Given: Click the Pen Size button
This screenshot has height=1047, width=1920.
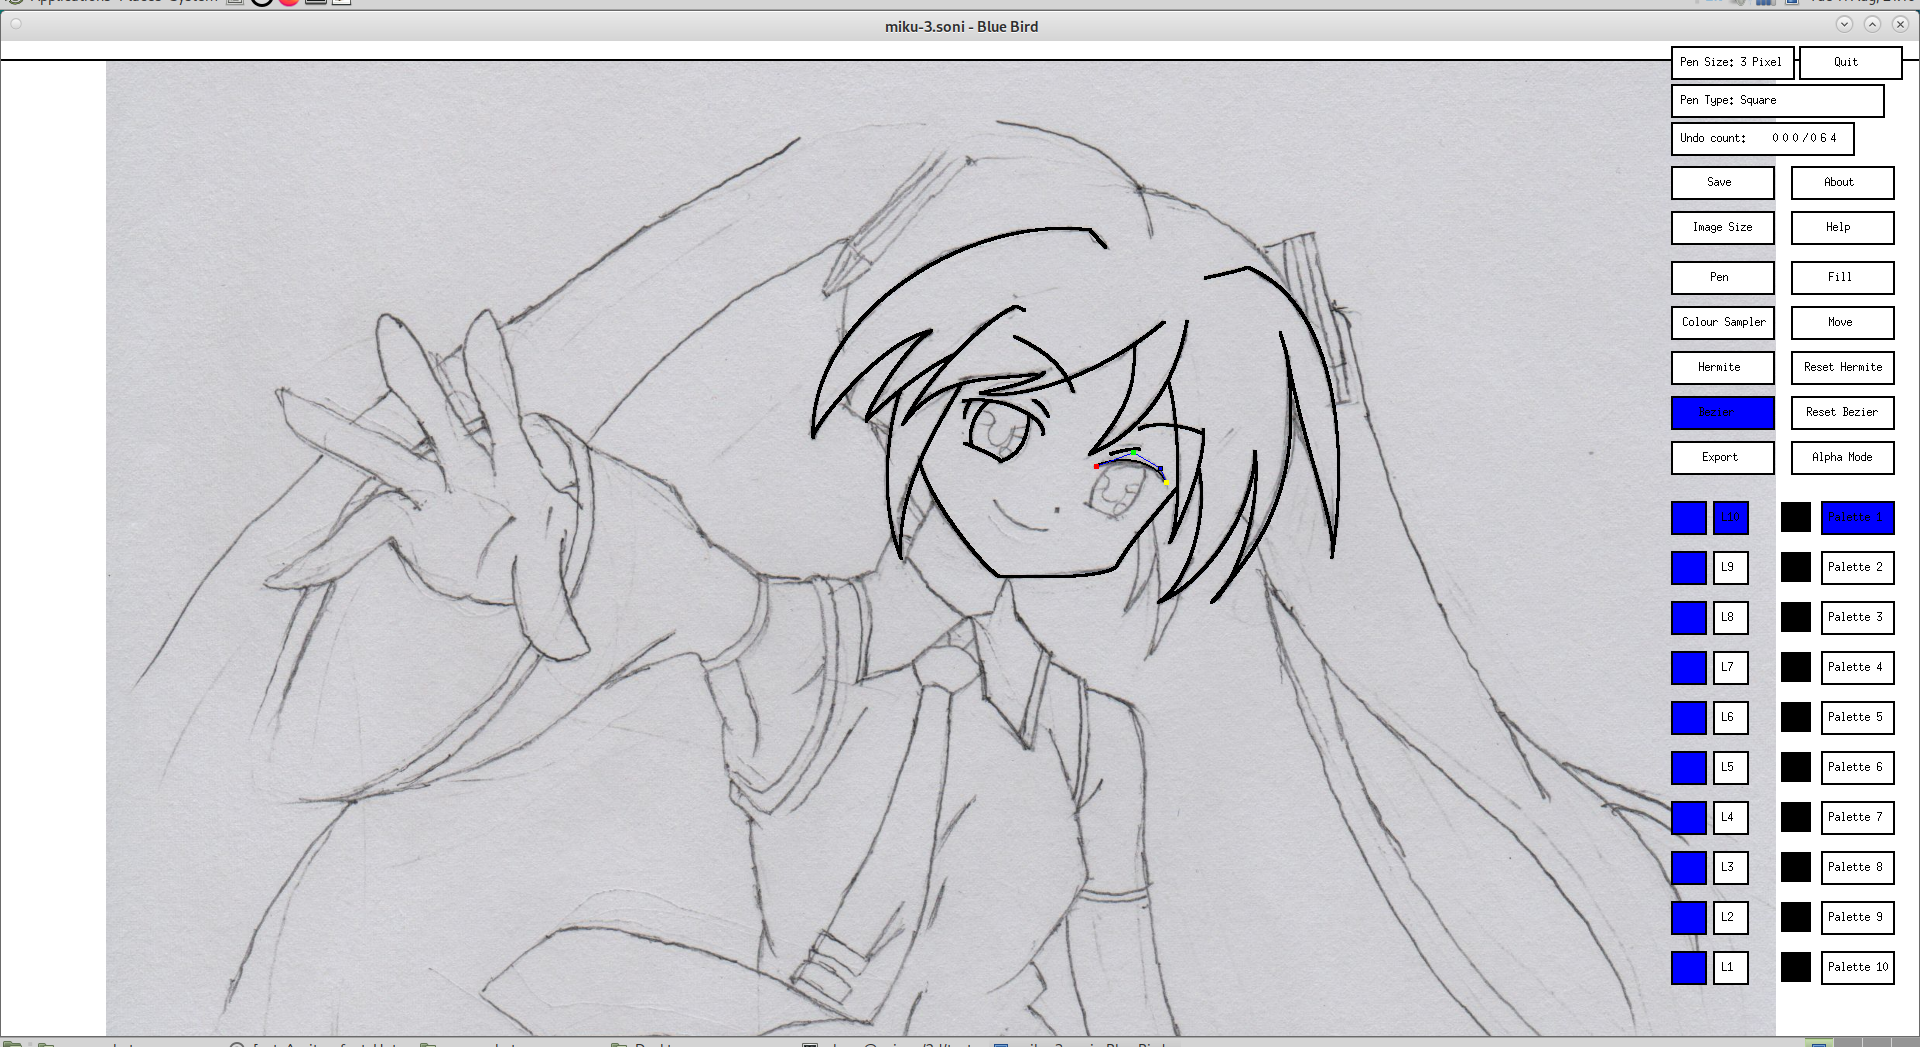Looking at the screenshot, I should pos(1732,63).
